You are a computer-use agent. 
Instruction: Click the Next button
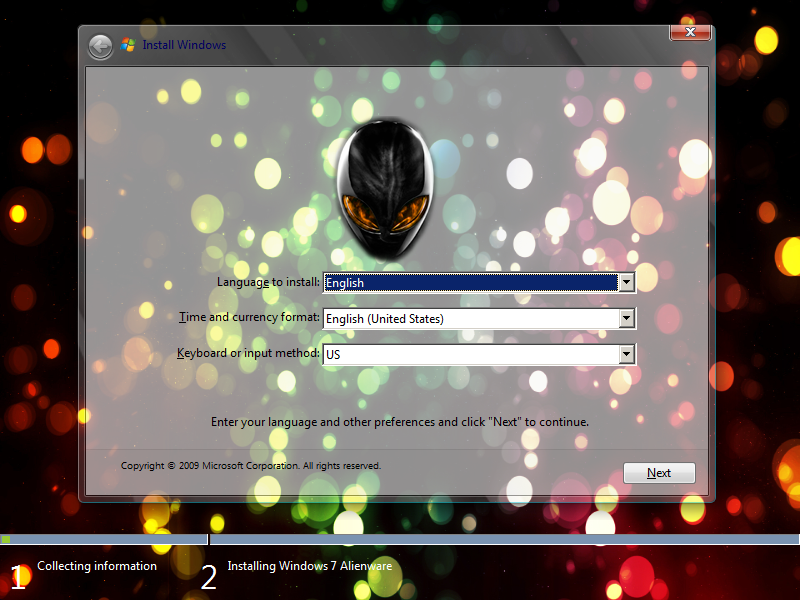click(659, 473)
